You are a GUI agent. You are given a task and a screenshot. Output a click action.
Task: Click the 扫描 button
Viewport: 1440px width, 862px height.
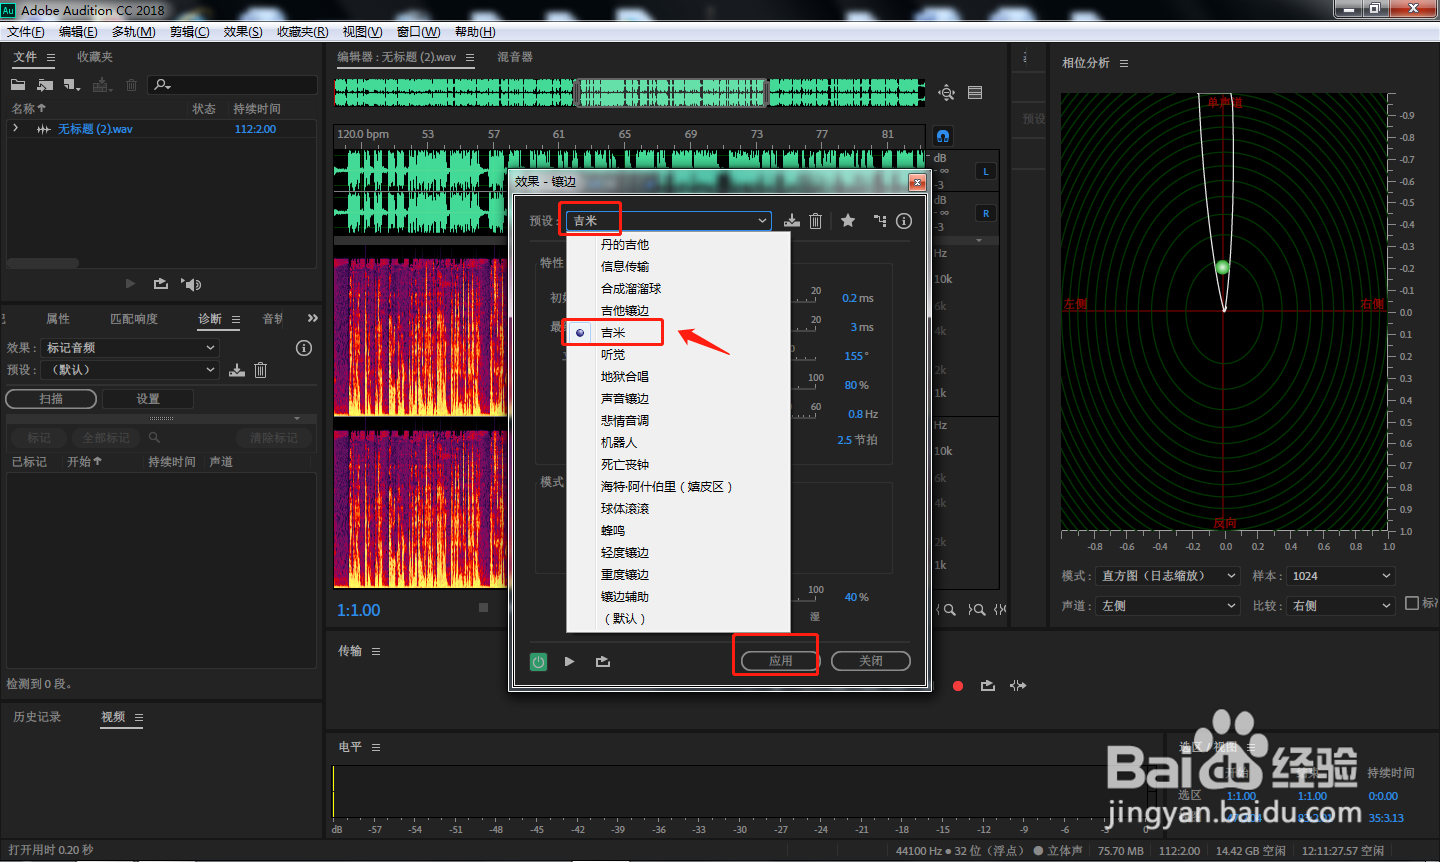click(x=51, y=399)
